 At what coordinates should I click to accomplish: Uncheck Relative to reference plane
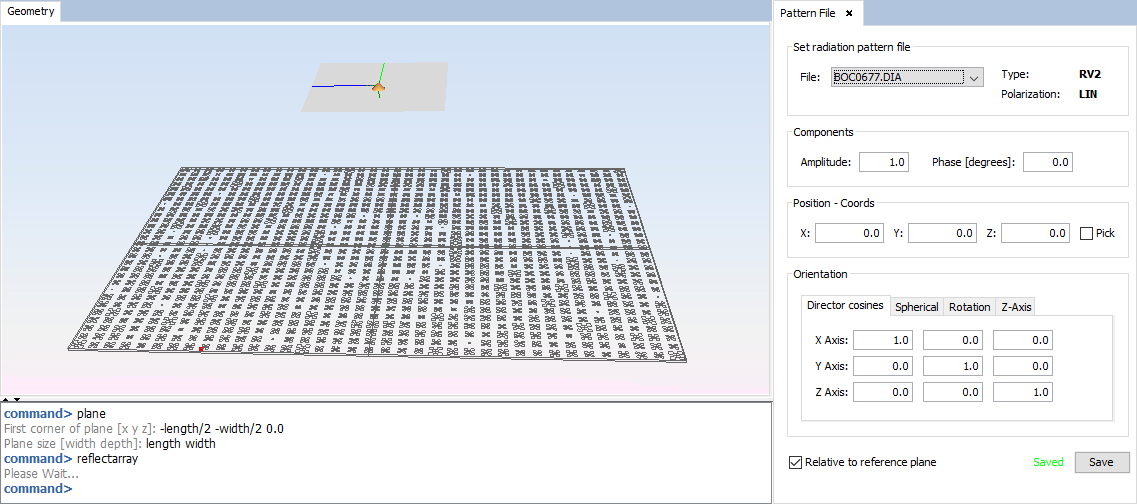(x=796, y=462)
